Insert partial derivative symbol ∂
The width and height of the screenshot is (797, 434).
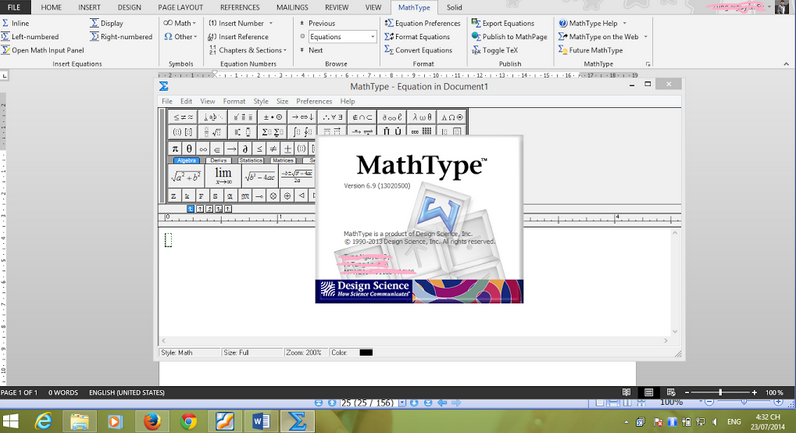245,149
